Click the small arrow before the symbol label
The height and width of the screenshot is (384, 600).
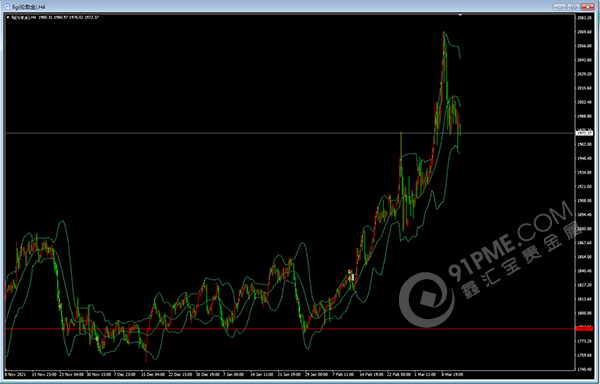(8, 17)
